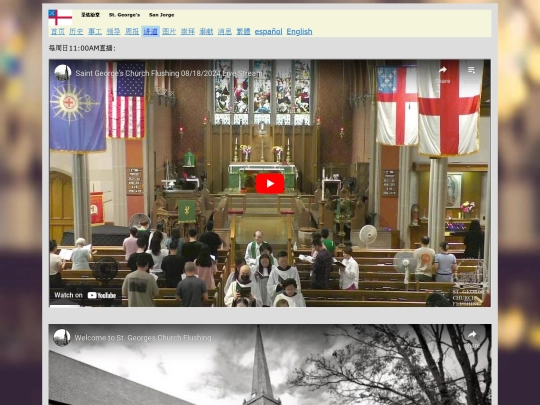Click the YouTube logo in Watch on YouTube
Viewport: 540px width, 405px height.
pos(102,295)
